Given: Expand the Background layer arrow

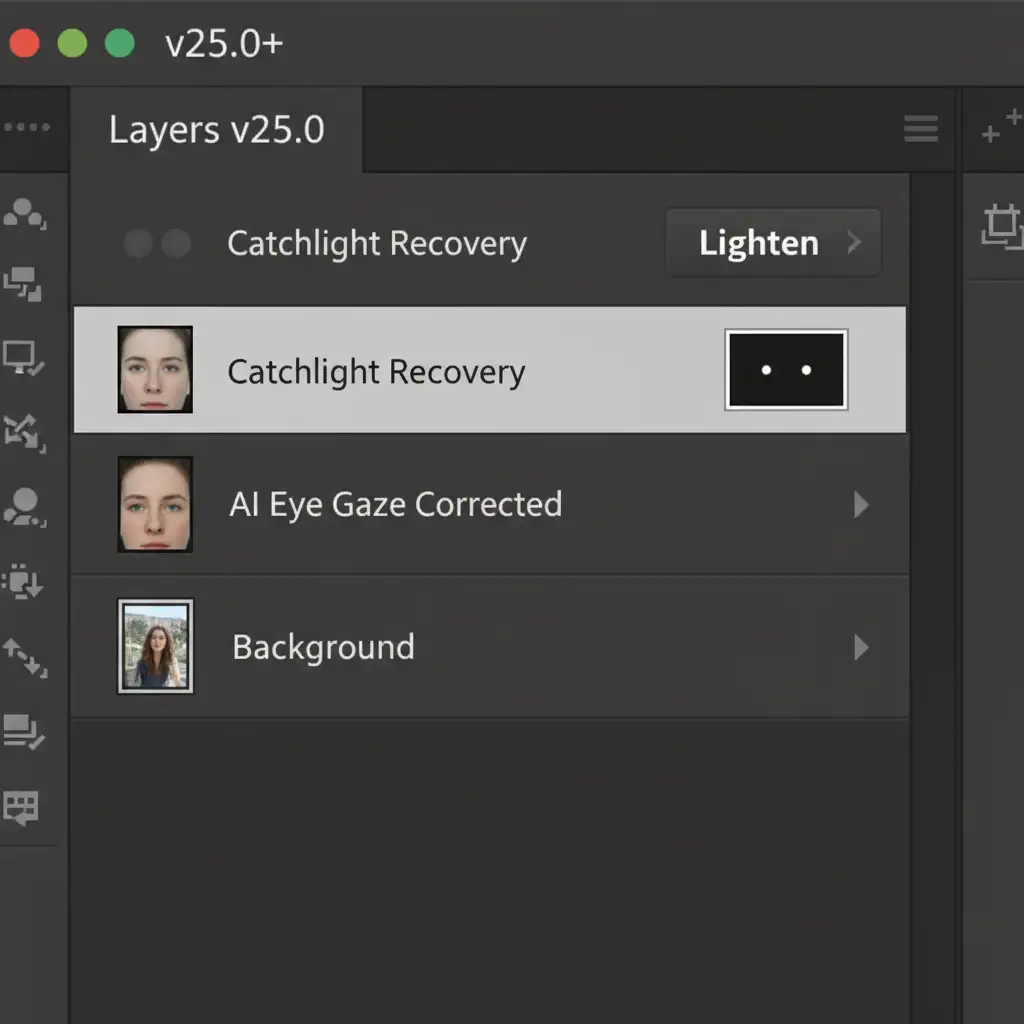Looking at the screenshot, I should (x=860, y=648).
